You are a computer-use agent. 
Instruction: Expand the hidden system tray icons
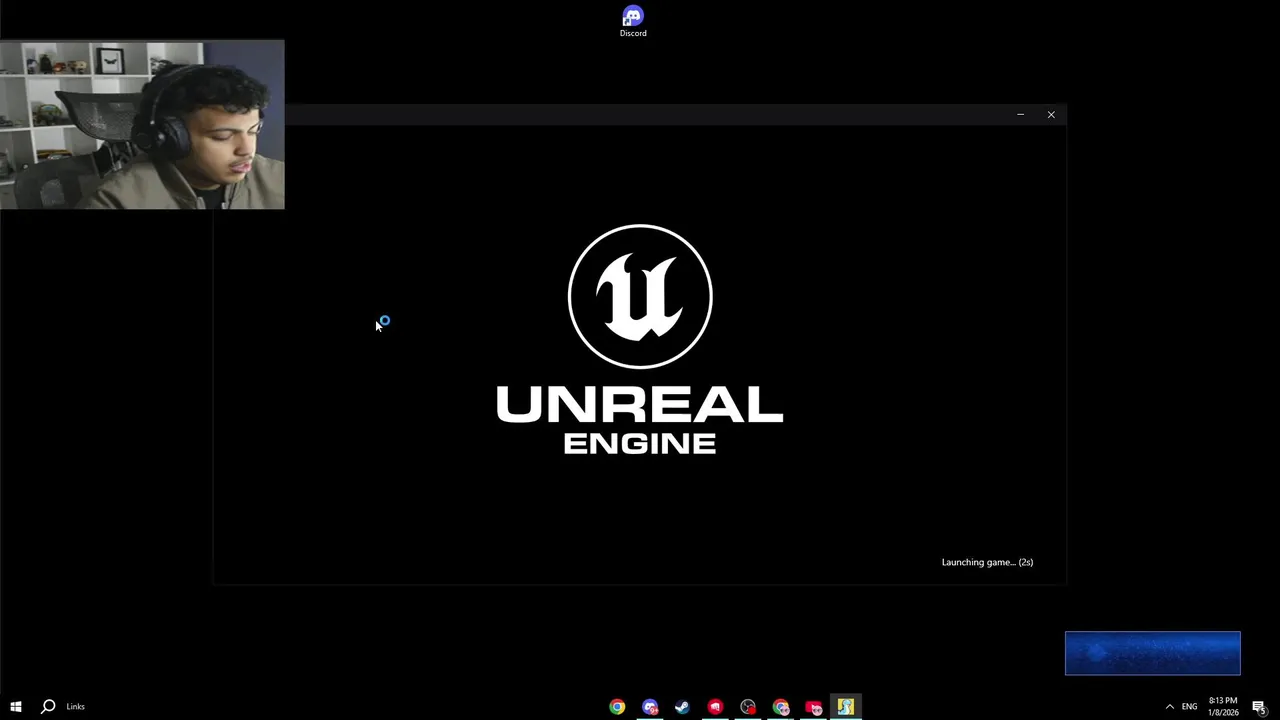pyautogui.click(x=1169, y=706)
